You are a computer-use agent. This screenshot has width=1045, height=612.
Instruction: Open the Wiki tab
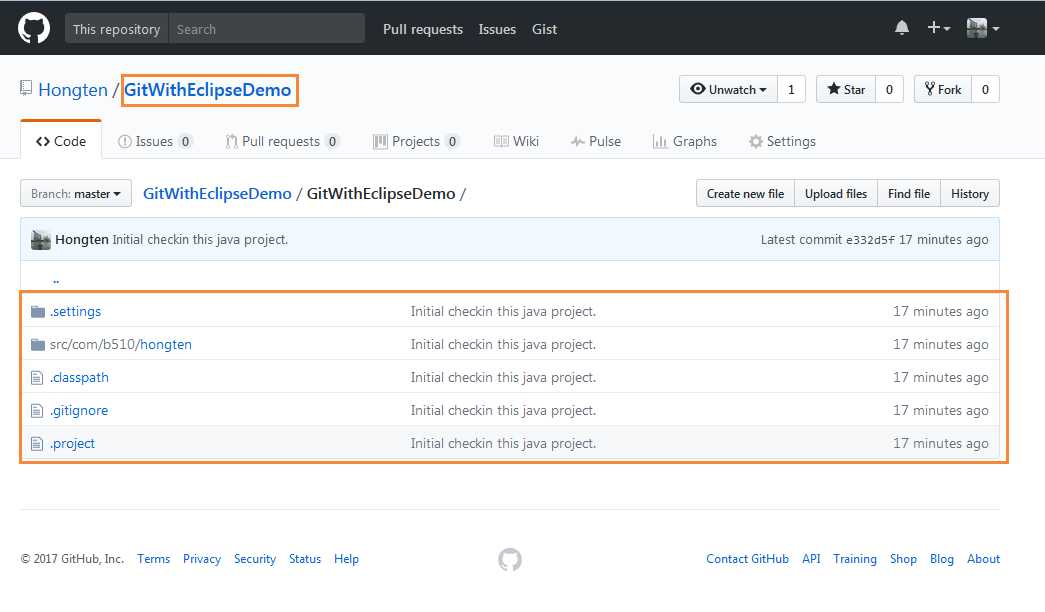[x=516, y=141]
